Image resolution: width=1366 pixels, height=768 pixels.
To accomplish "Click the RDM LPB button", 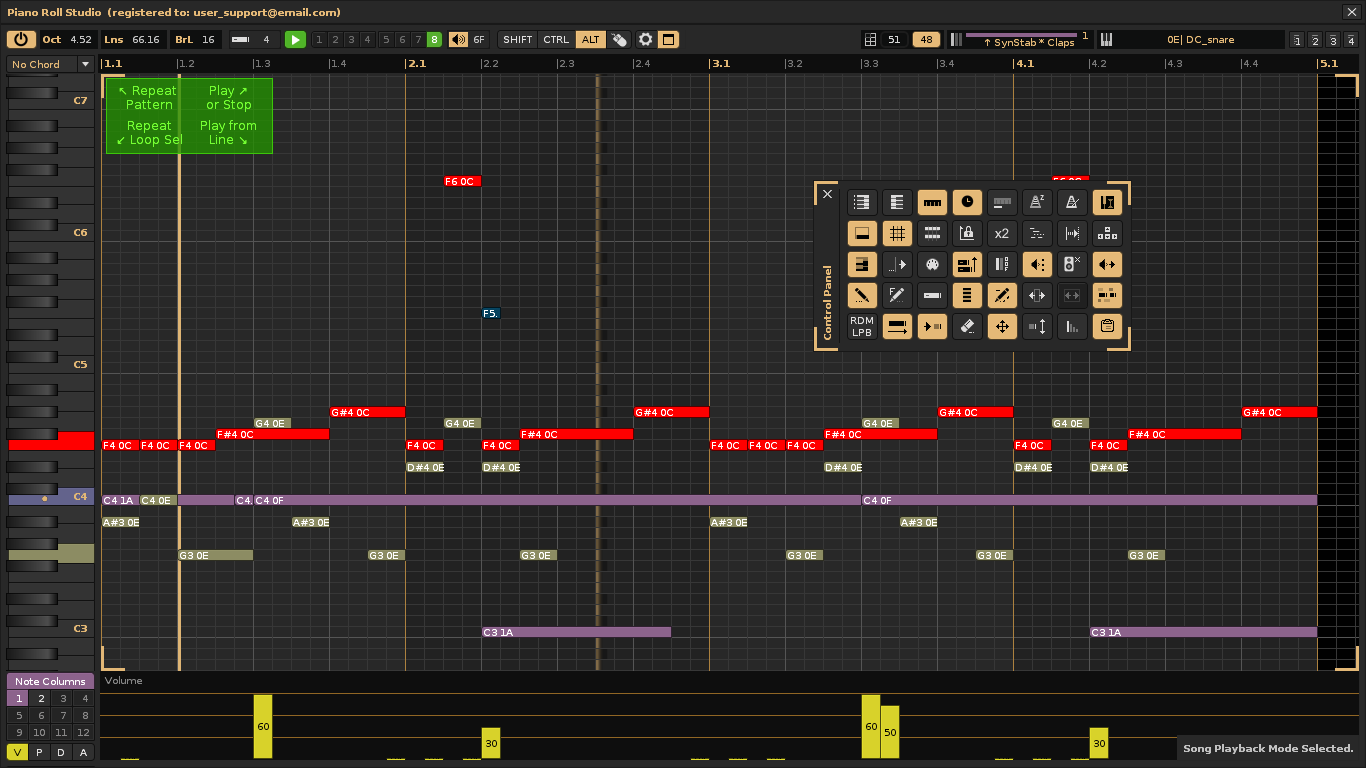I will 862,327.
